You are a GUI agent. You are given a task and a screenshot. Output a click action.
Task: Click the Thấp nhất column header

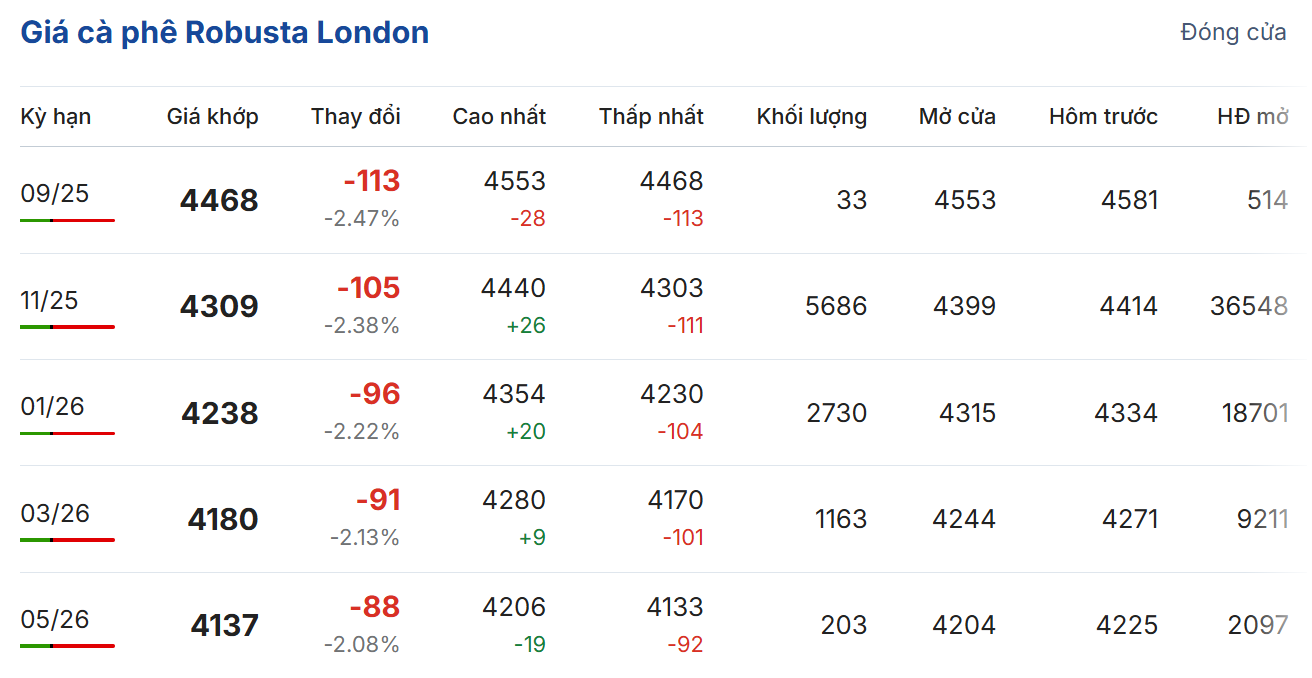click(651, 116)
